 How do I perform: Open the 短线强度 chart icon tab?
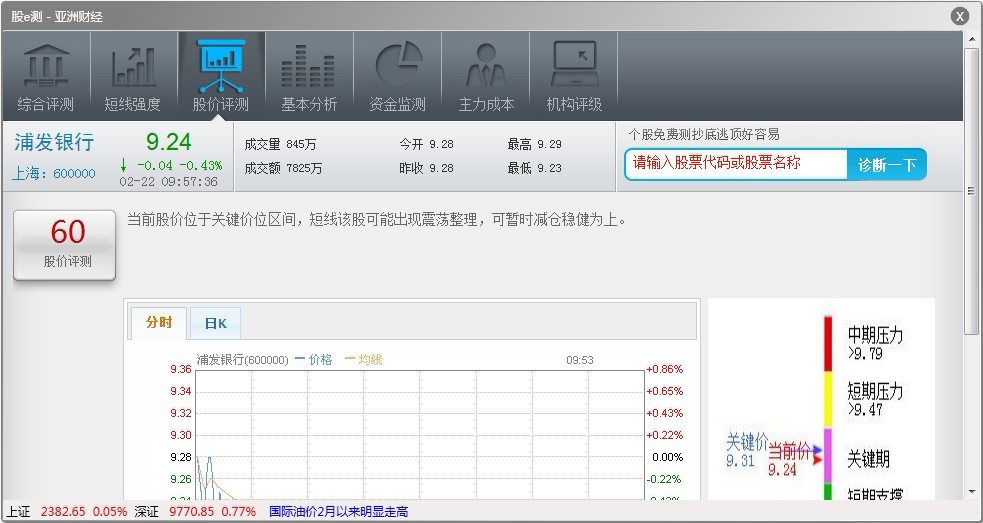pos(134,76)
